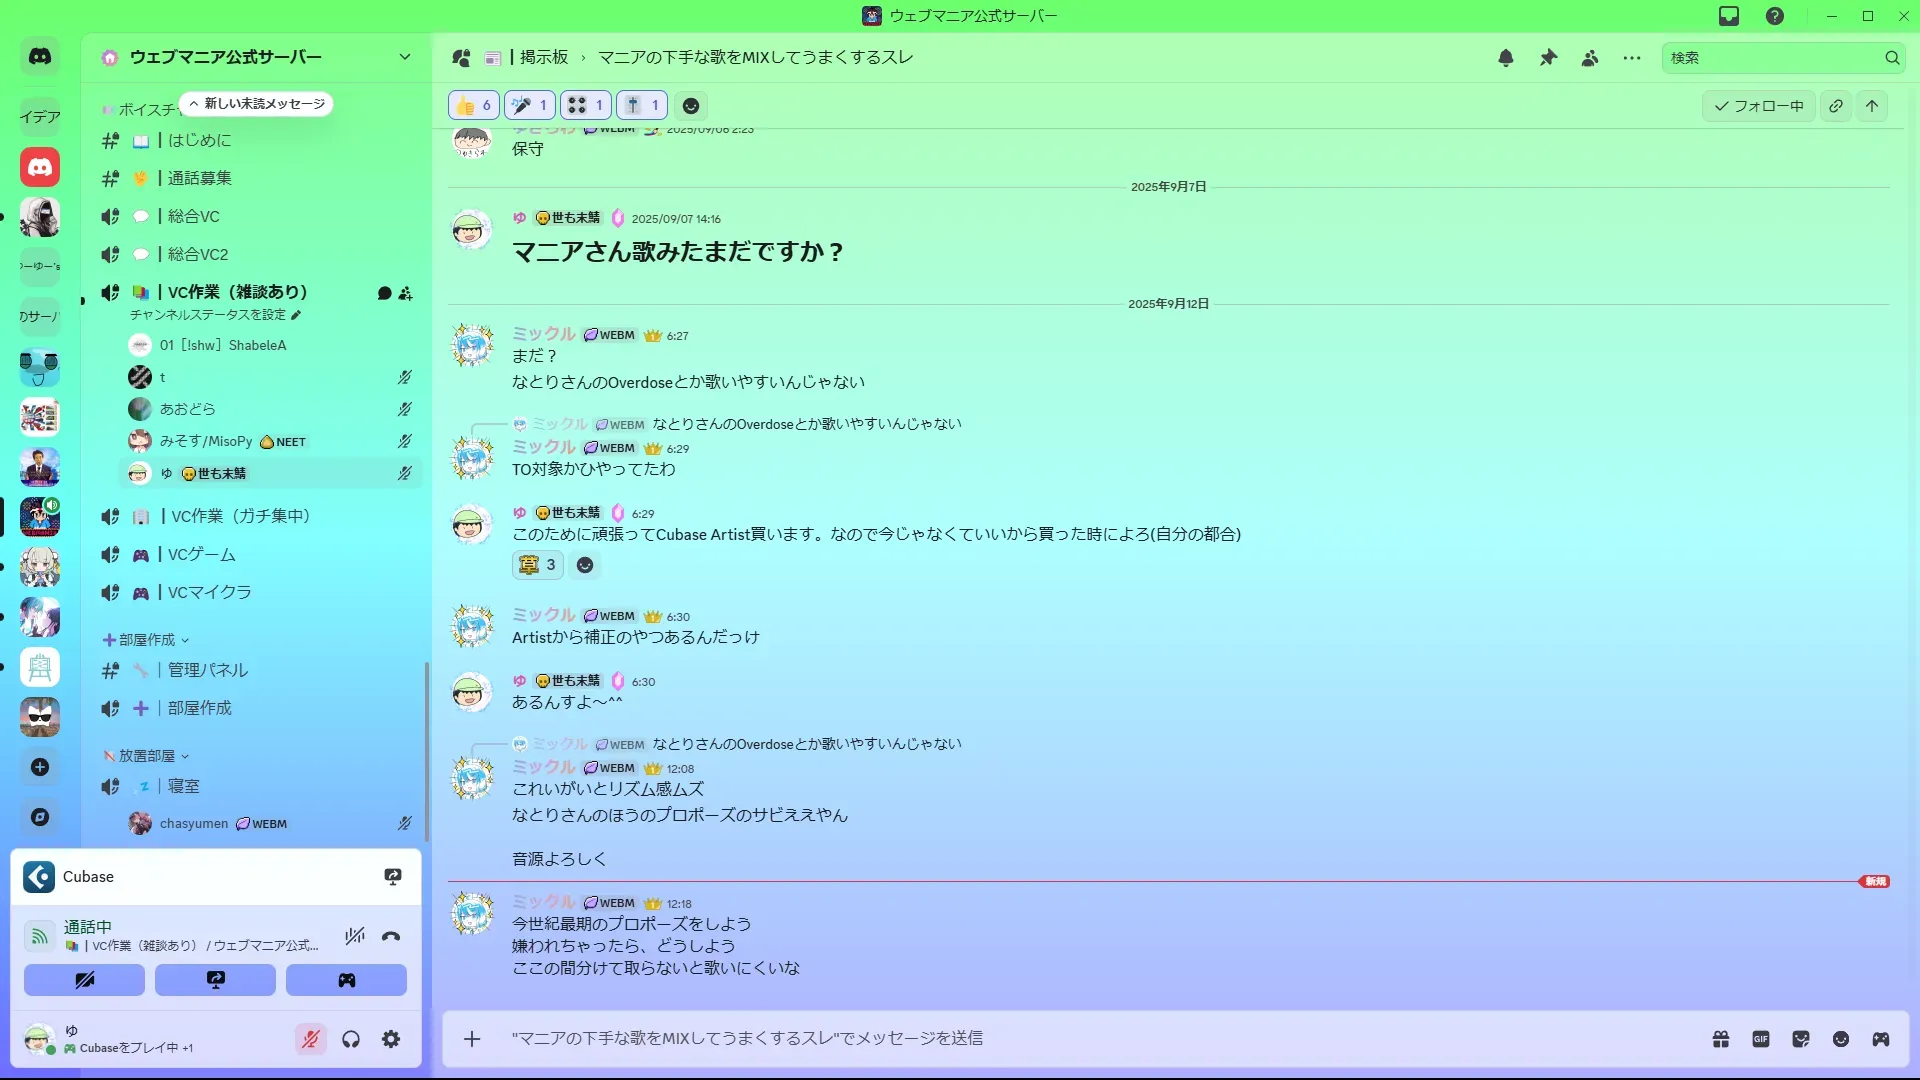Open the 通話募集 channel

tap(199, 178)
